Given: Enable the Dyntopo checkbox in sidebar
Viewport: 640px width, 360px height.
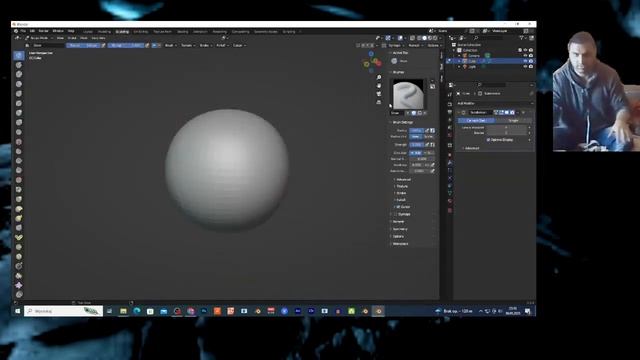Looking at the screenshot, I should pos(396,214).
